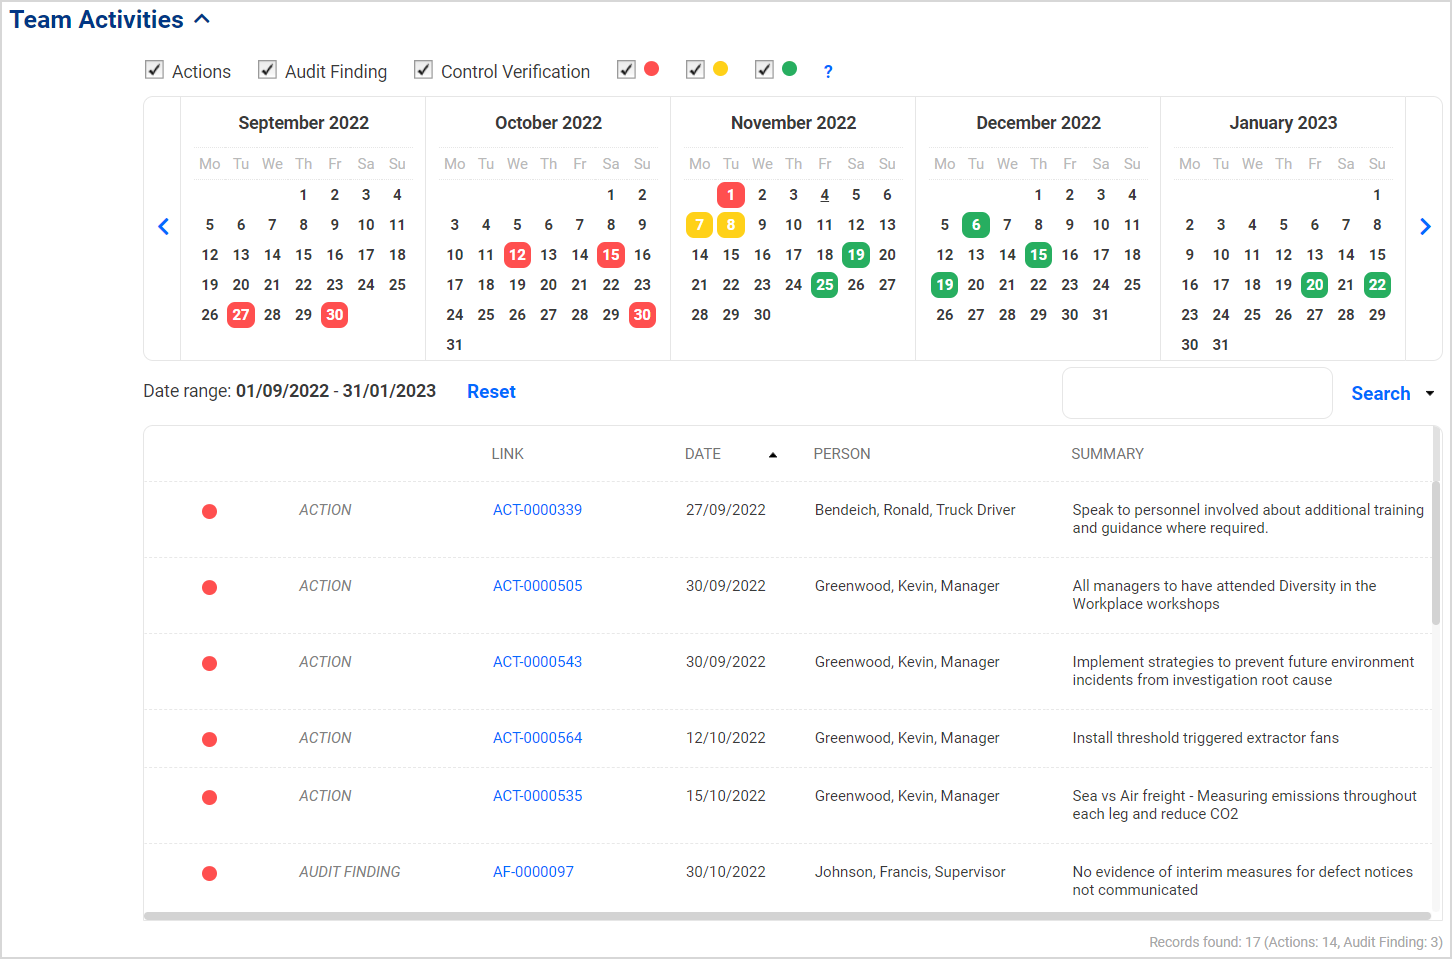This screenshot has height=959, width=1452.
Task: Click the Search button
Action: (1380, 393)
